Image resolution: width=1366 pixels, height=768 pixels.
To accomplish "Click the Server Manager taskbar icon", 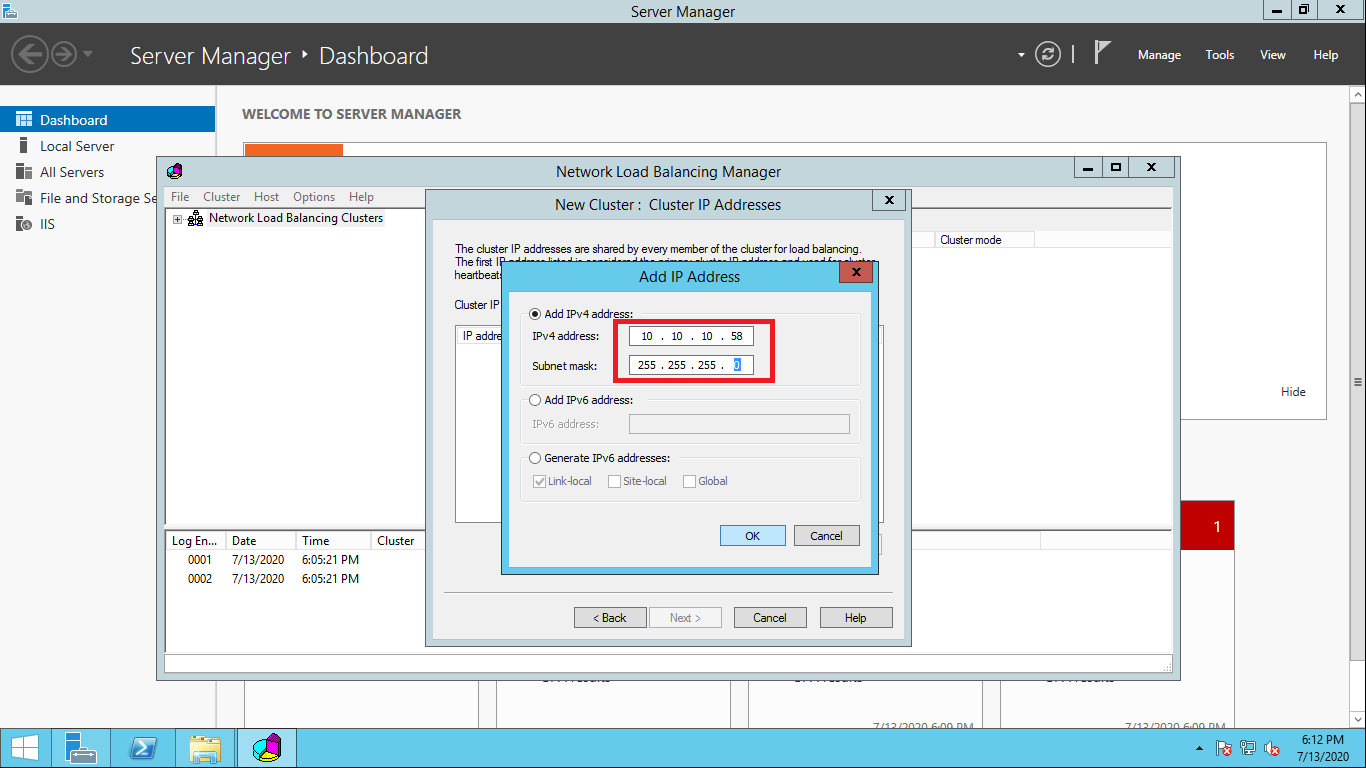I will (x=81, y=748).
